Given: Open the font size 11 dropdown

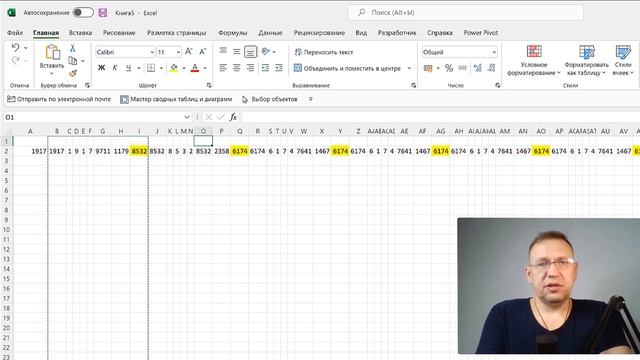Looking at the screenshot, I should pos(178,52).
